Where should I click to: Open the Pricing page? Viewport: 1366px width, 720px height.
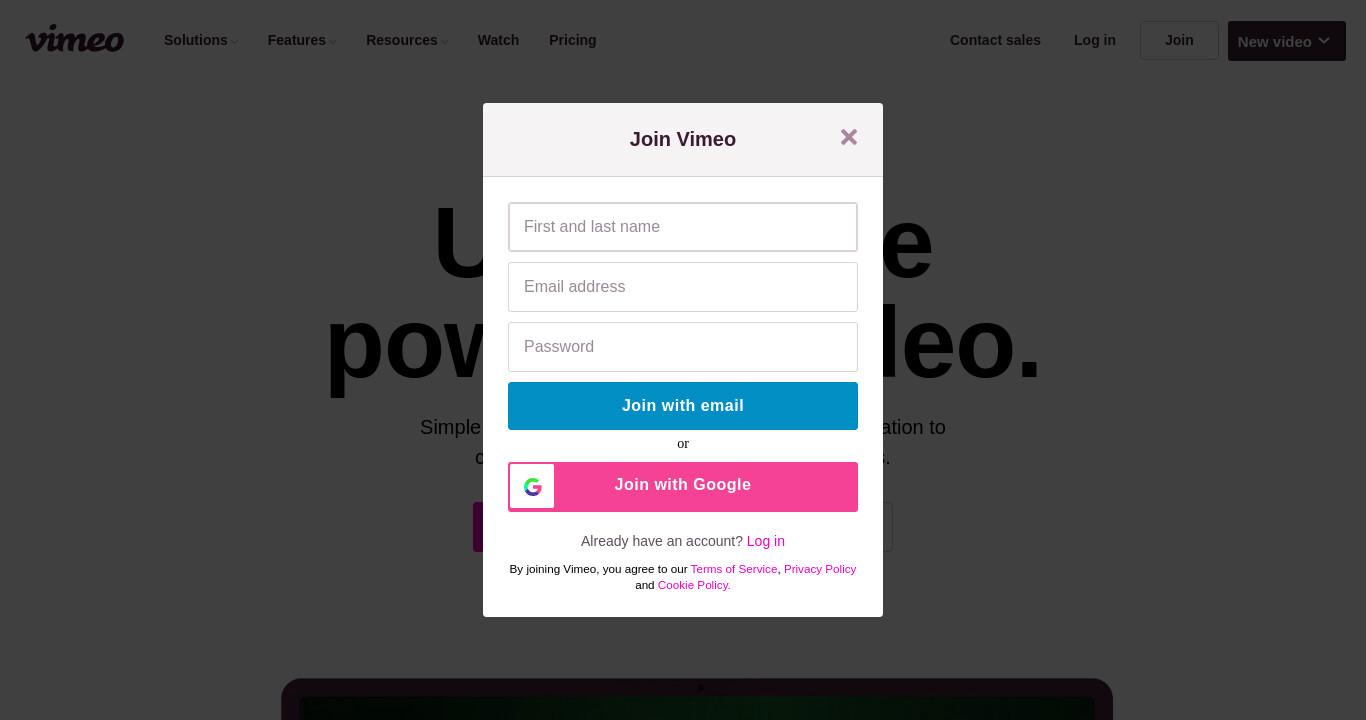pyautogui.click(x=572, y=40)
